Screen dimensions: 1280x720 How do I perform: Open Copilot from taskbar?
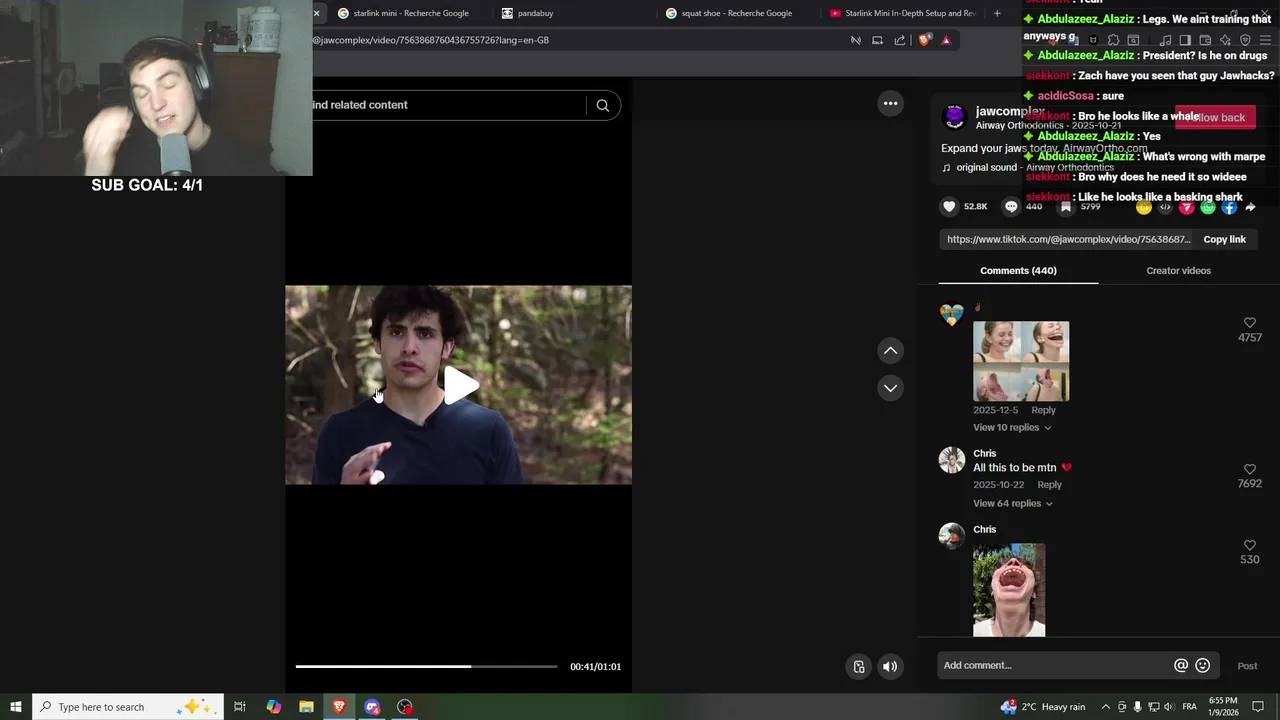[273, 707]
